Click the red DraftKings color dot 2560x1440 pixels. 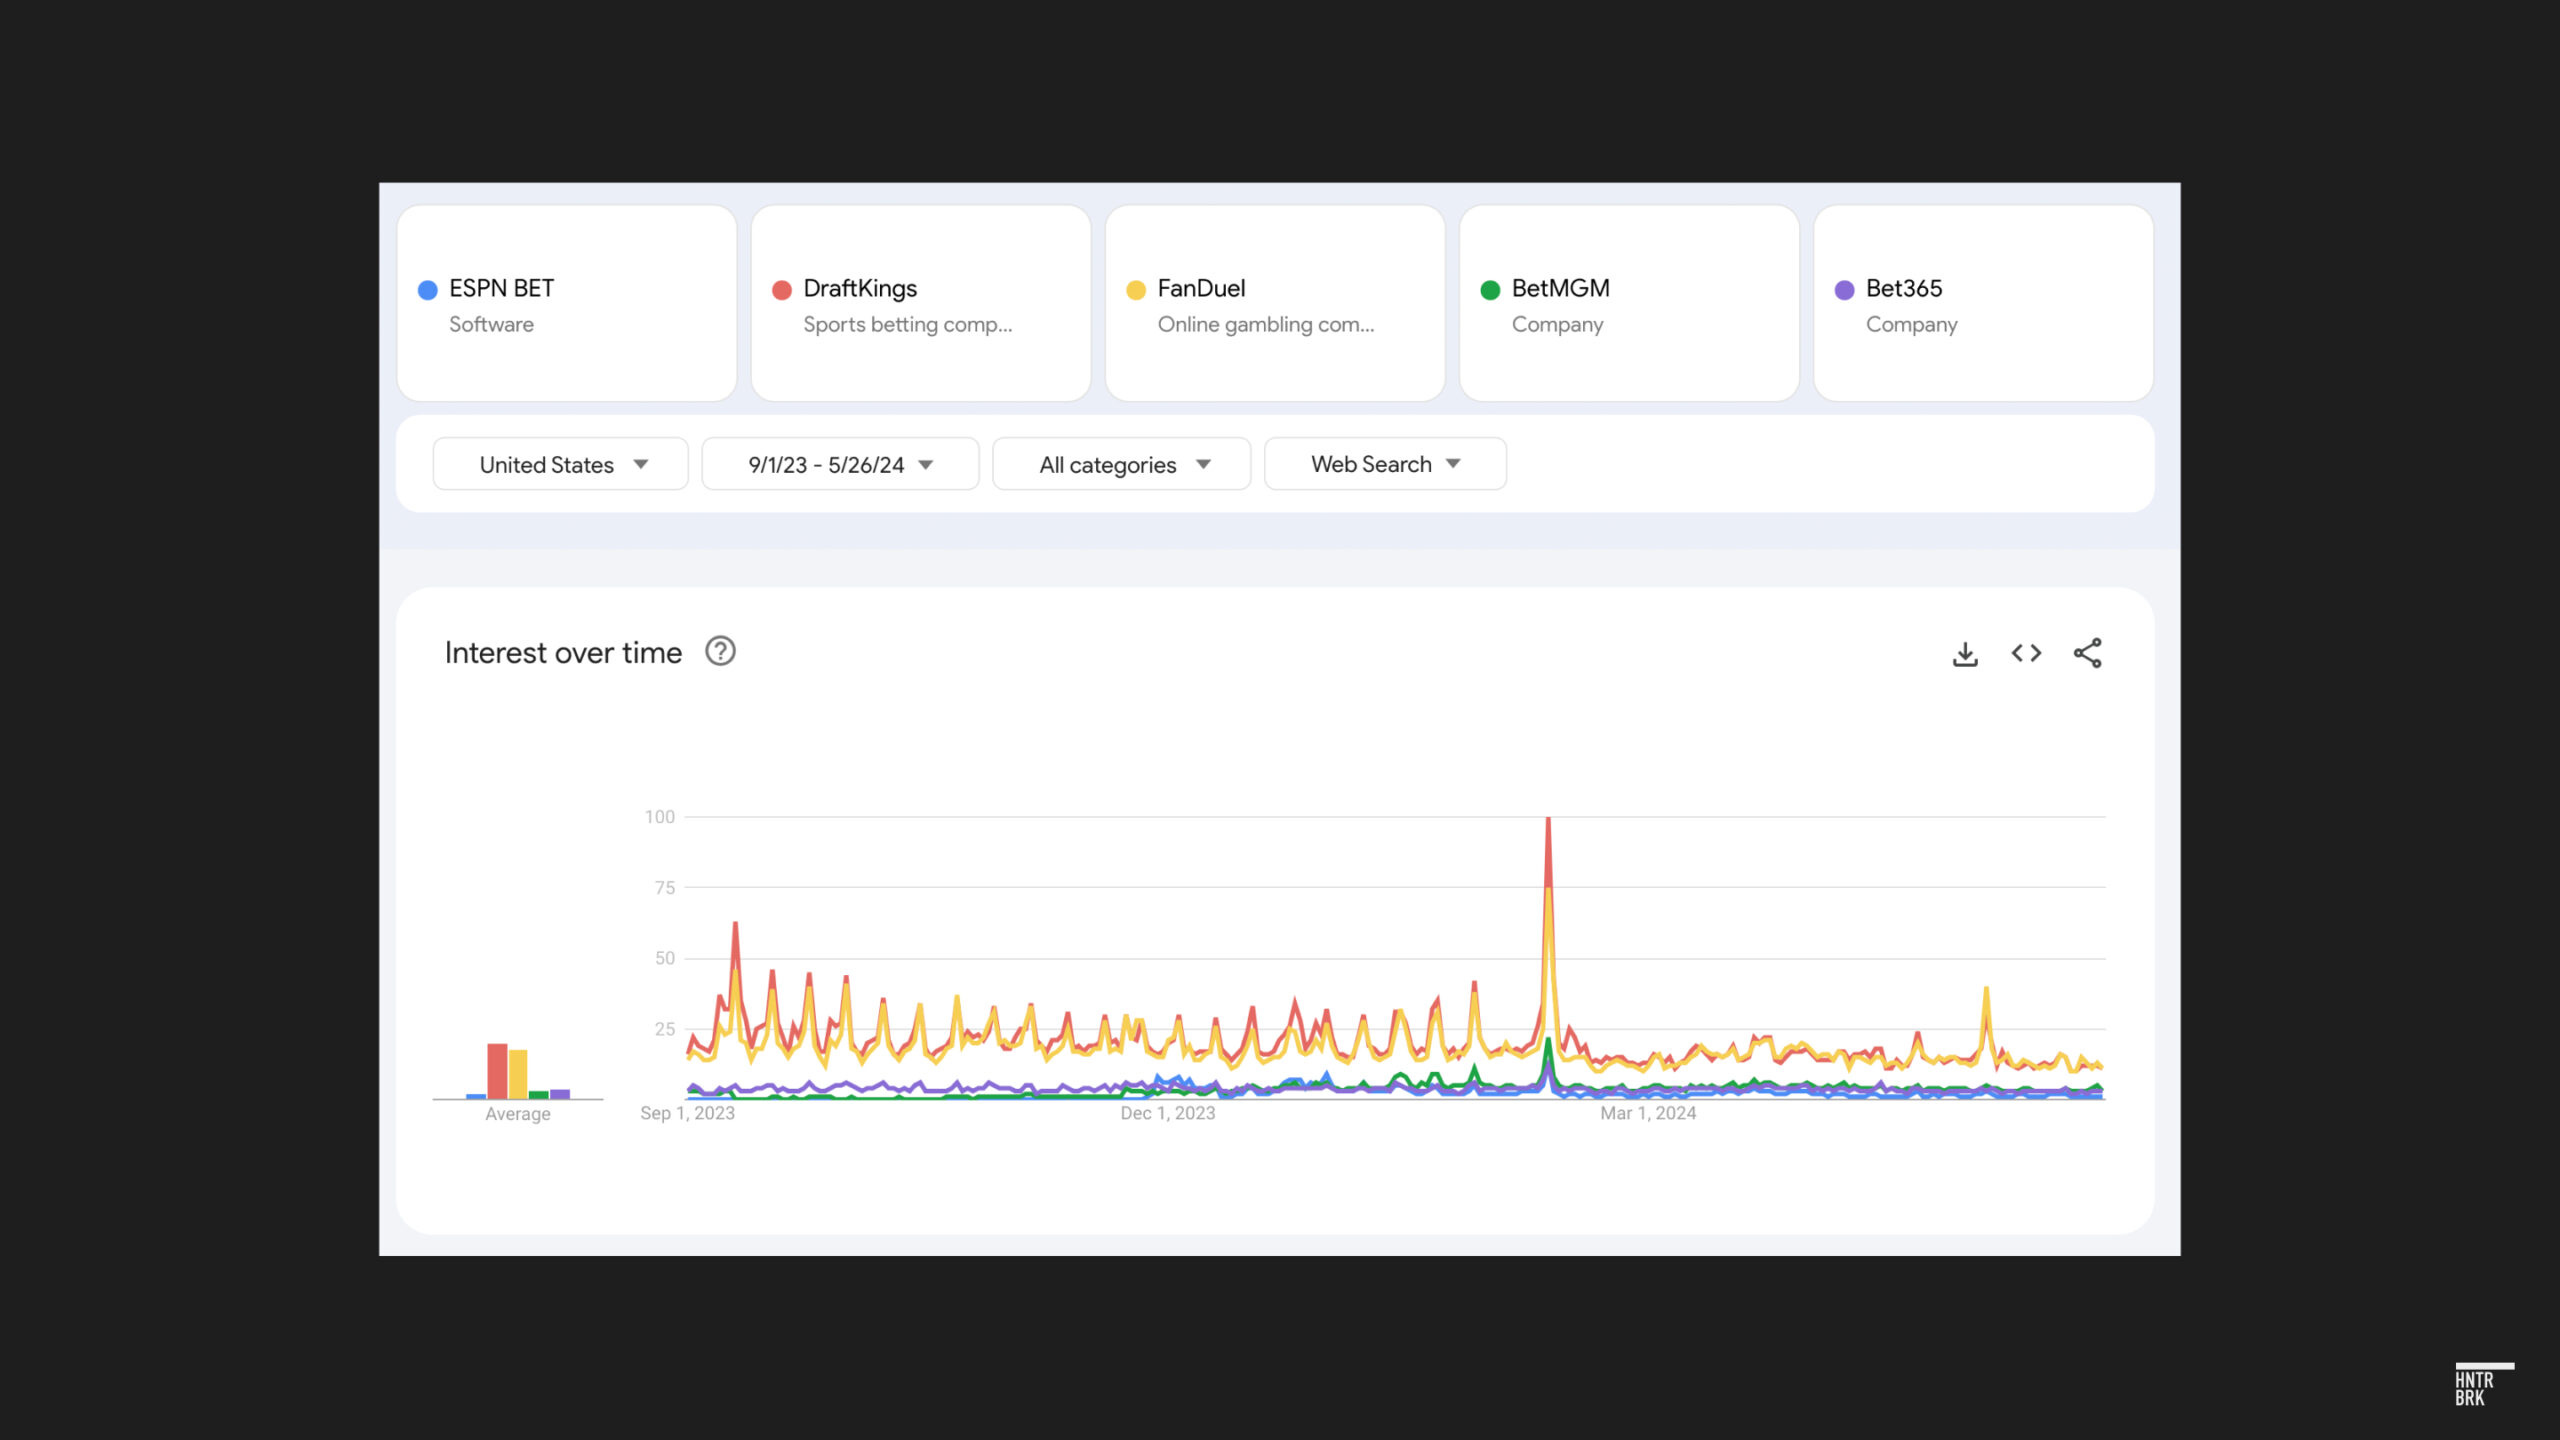point(782,290)
